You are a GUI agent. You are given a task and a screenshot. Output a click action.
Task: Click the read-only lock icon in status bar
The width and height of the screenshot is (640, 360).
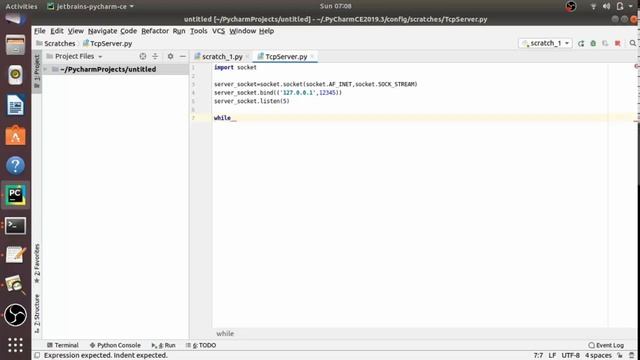tap(620, 356)
